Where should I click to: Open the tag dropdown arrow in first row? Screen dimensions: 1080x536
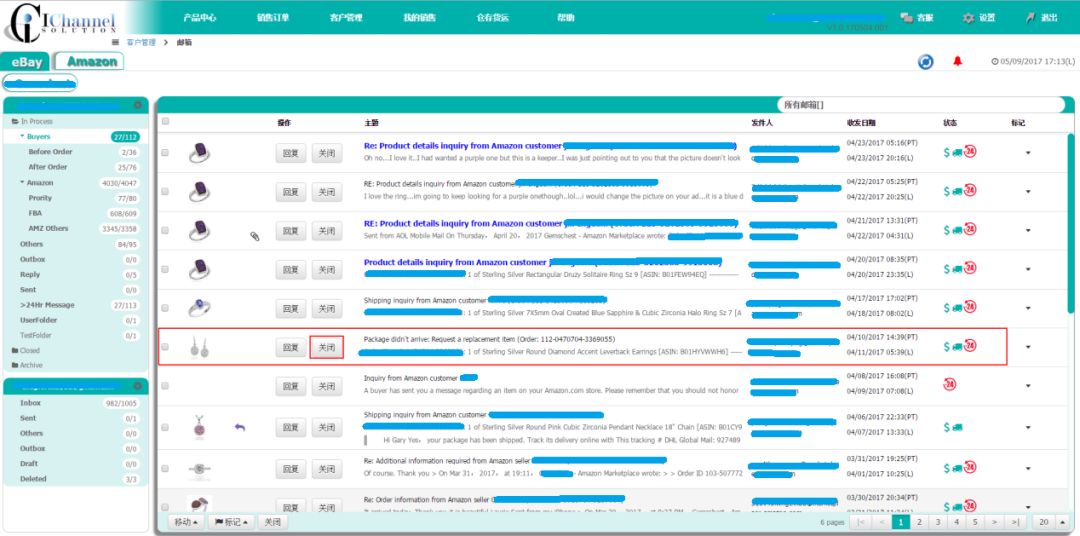tap(1028, 153)
